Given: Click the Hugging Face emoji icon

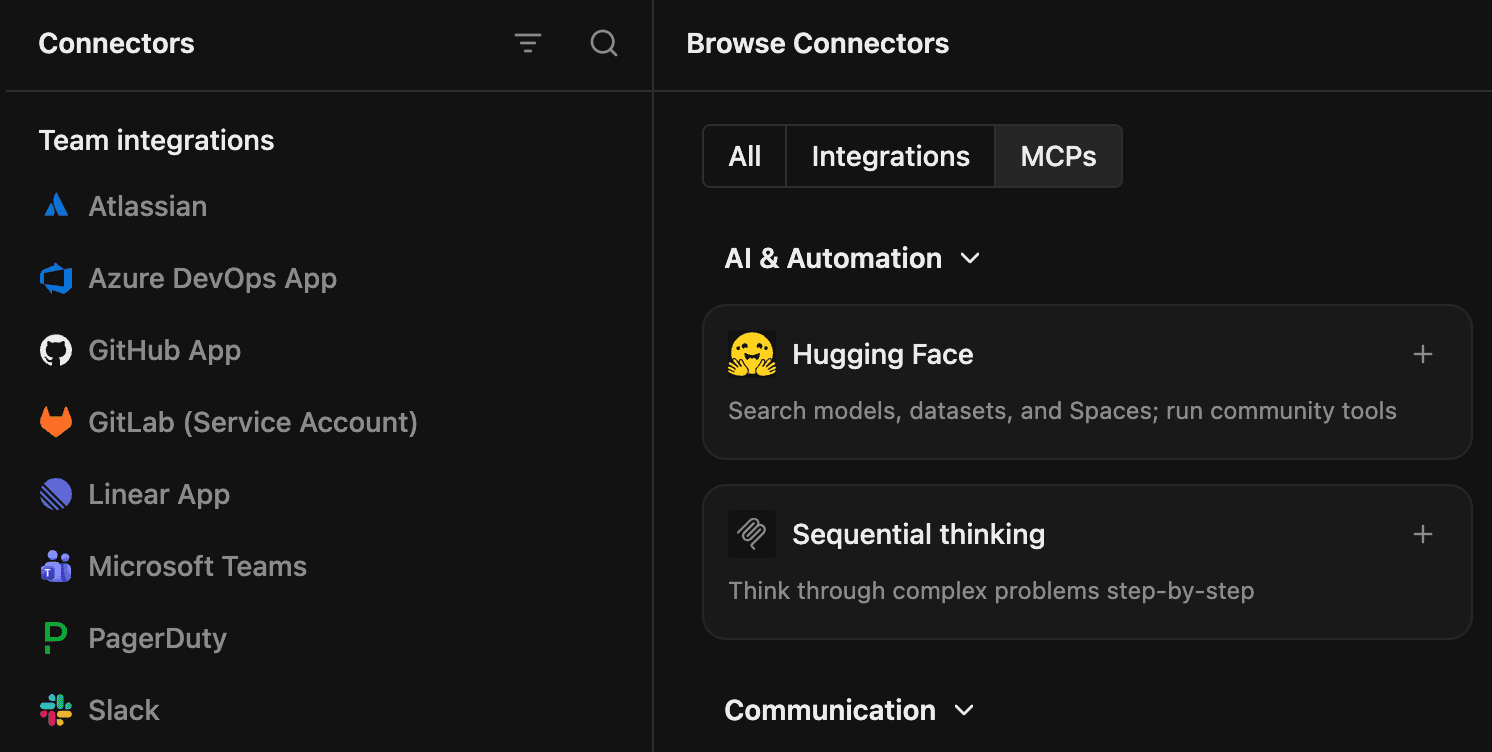Looking at the screenshot, I should [x=752, y=354].
